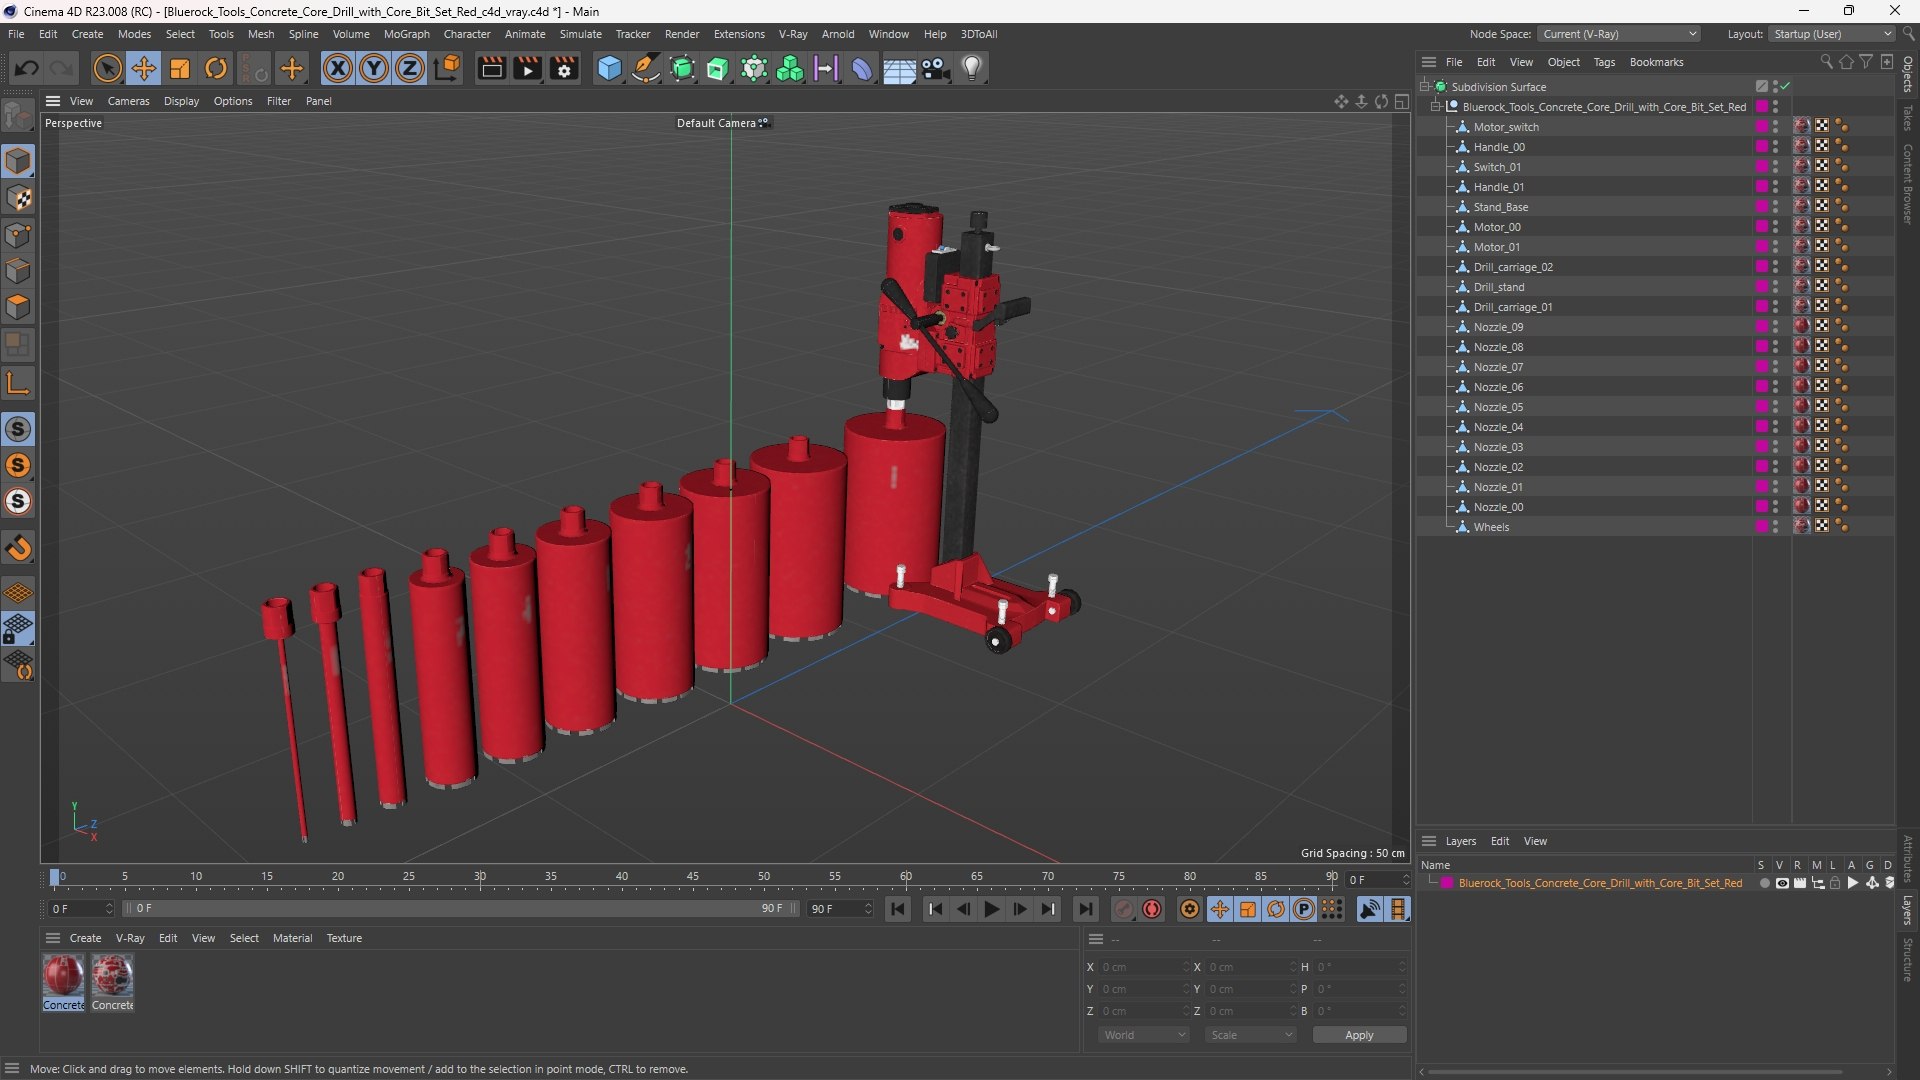Open material manager Create menu
This screenshot has height=1080, width=1920.
point(85,938)
